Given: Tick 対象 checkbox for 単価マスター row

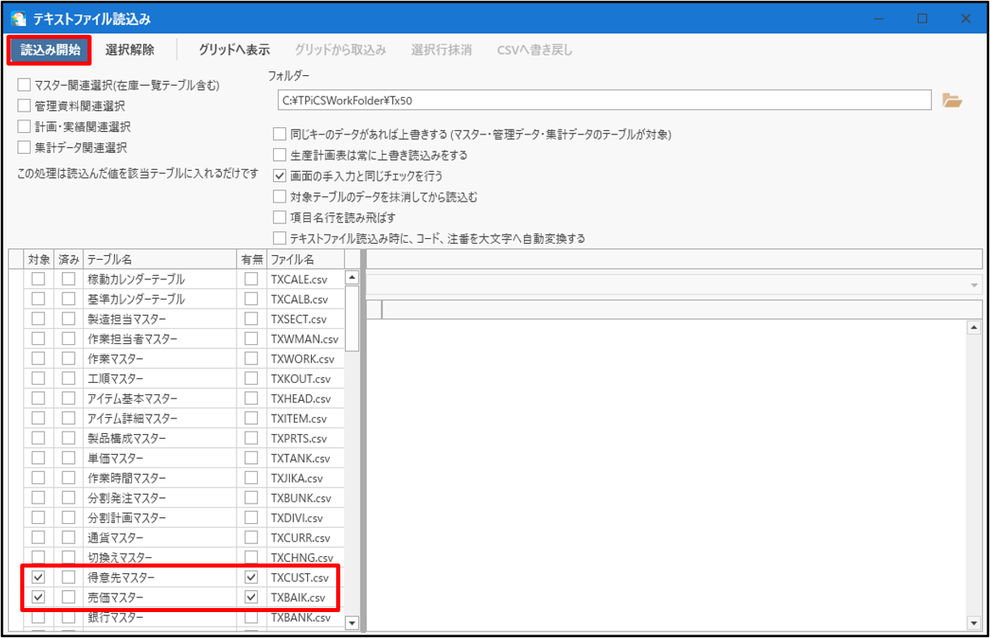Looking at the screenshot, I should pyautogui.click(x=39, y=457).
